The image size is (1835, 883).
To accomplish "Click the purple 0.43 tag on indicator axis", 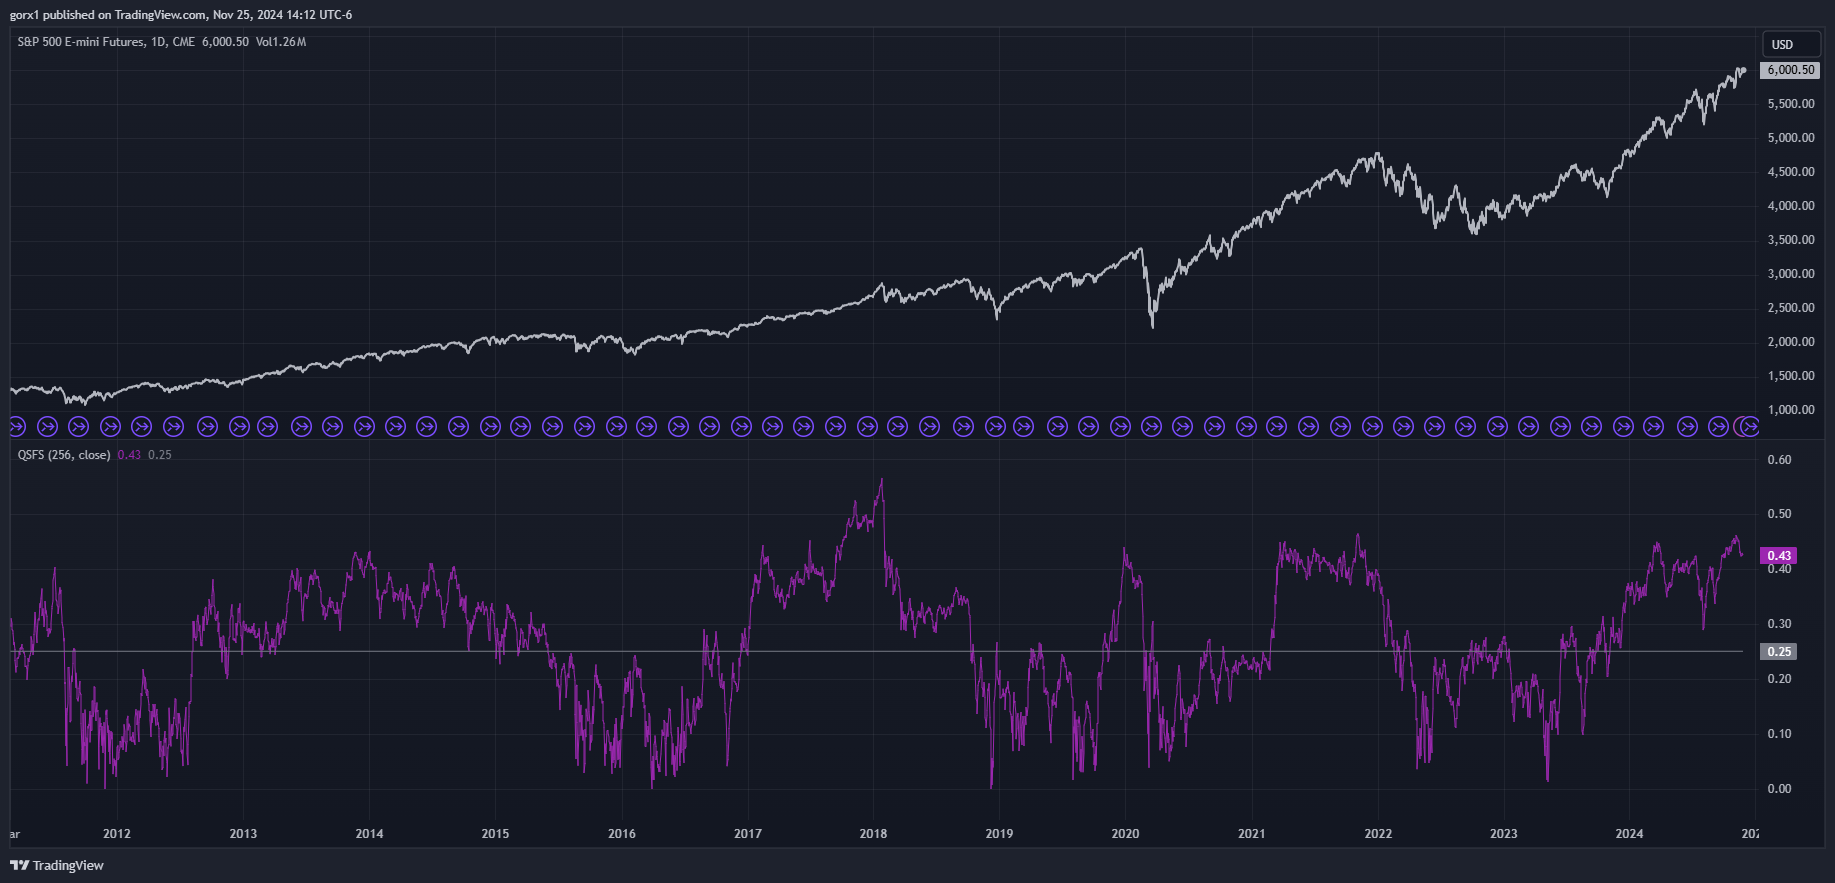I will point(1779,555).
